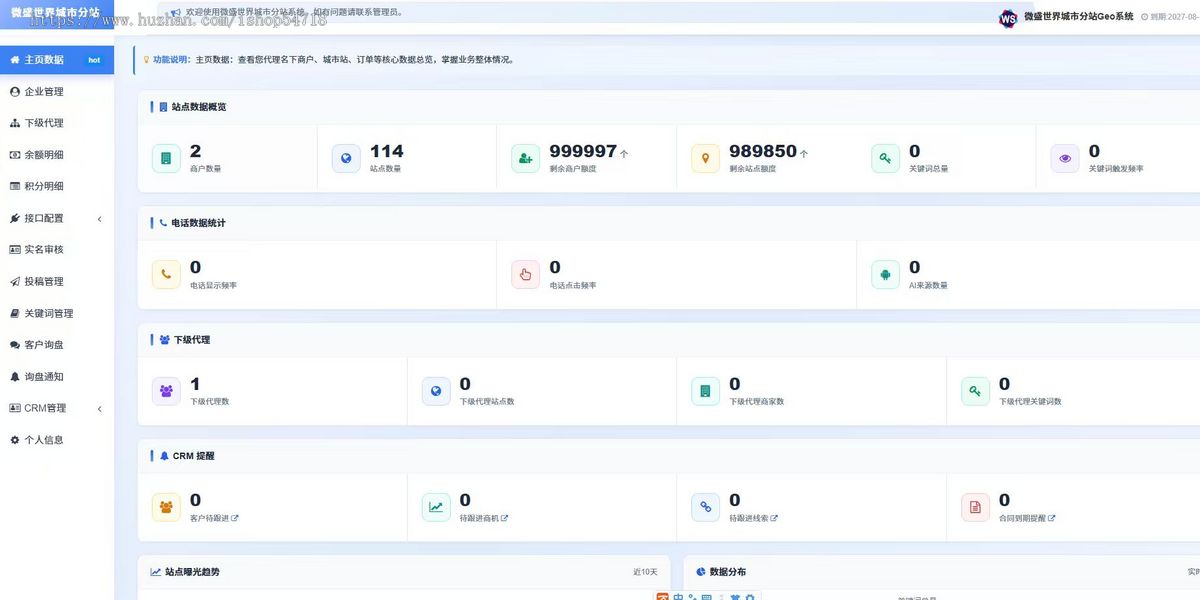Go to 积分明细 page
Screen dimensions: 1200x600
(44, 187)
